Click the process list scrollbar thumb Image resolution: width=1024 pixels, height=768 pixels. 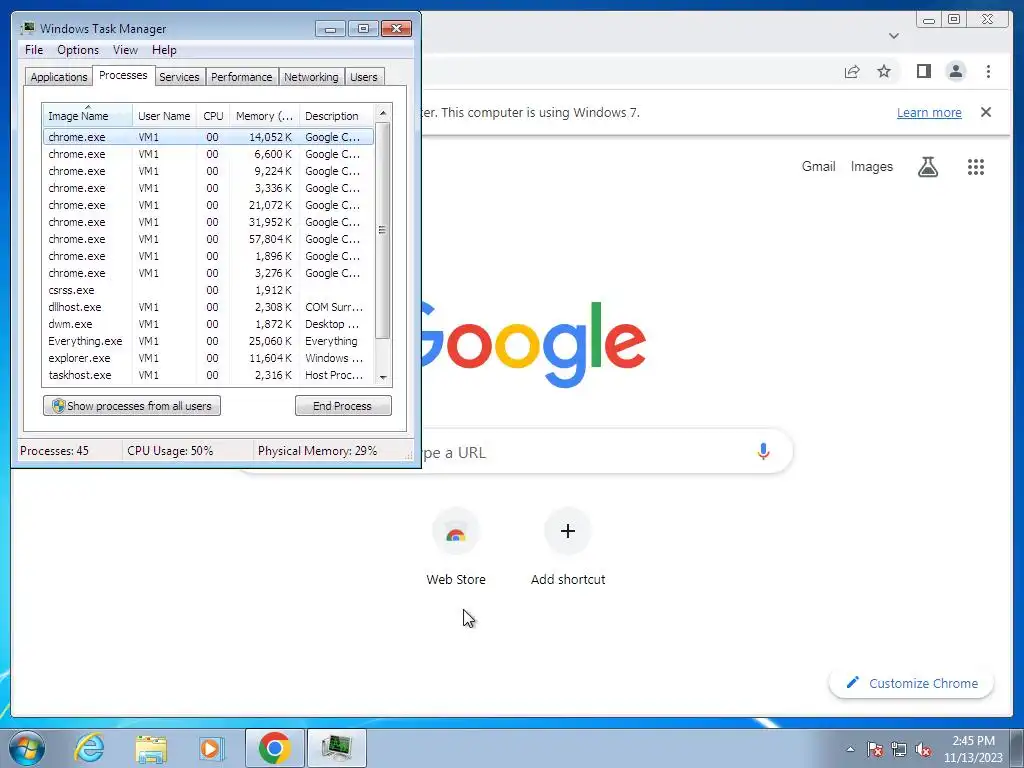pos(383,230)
